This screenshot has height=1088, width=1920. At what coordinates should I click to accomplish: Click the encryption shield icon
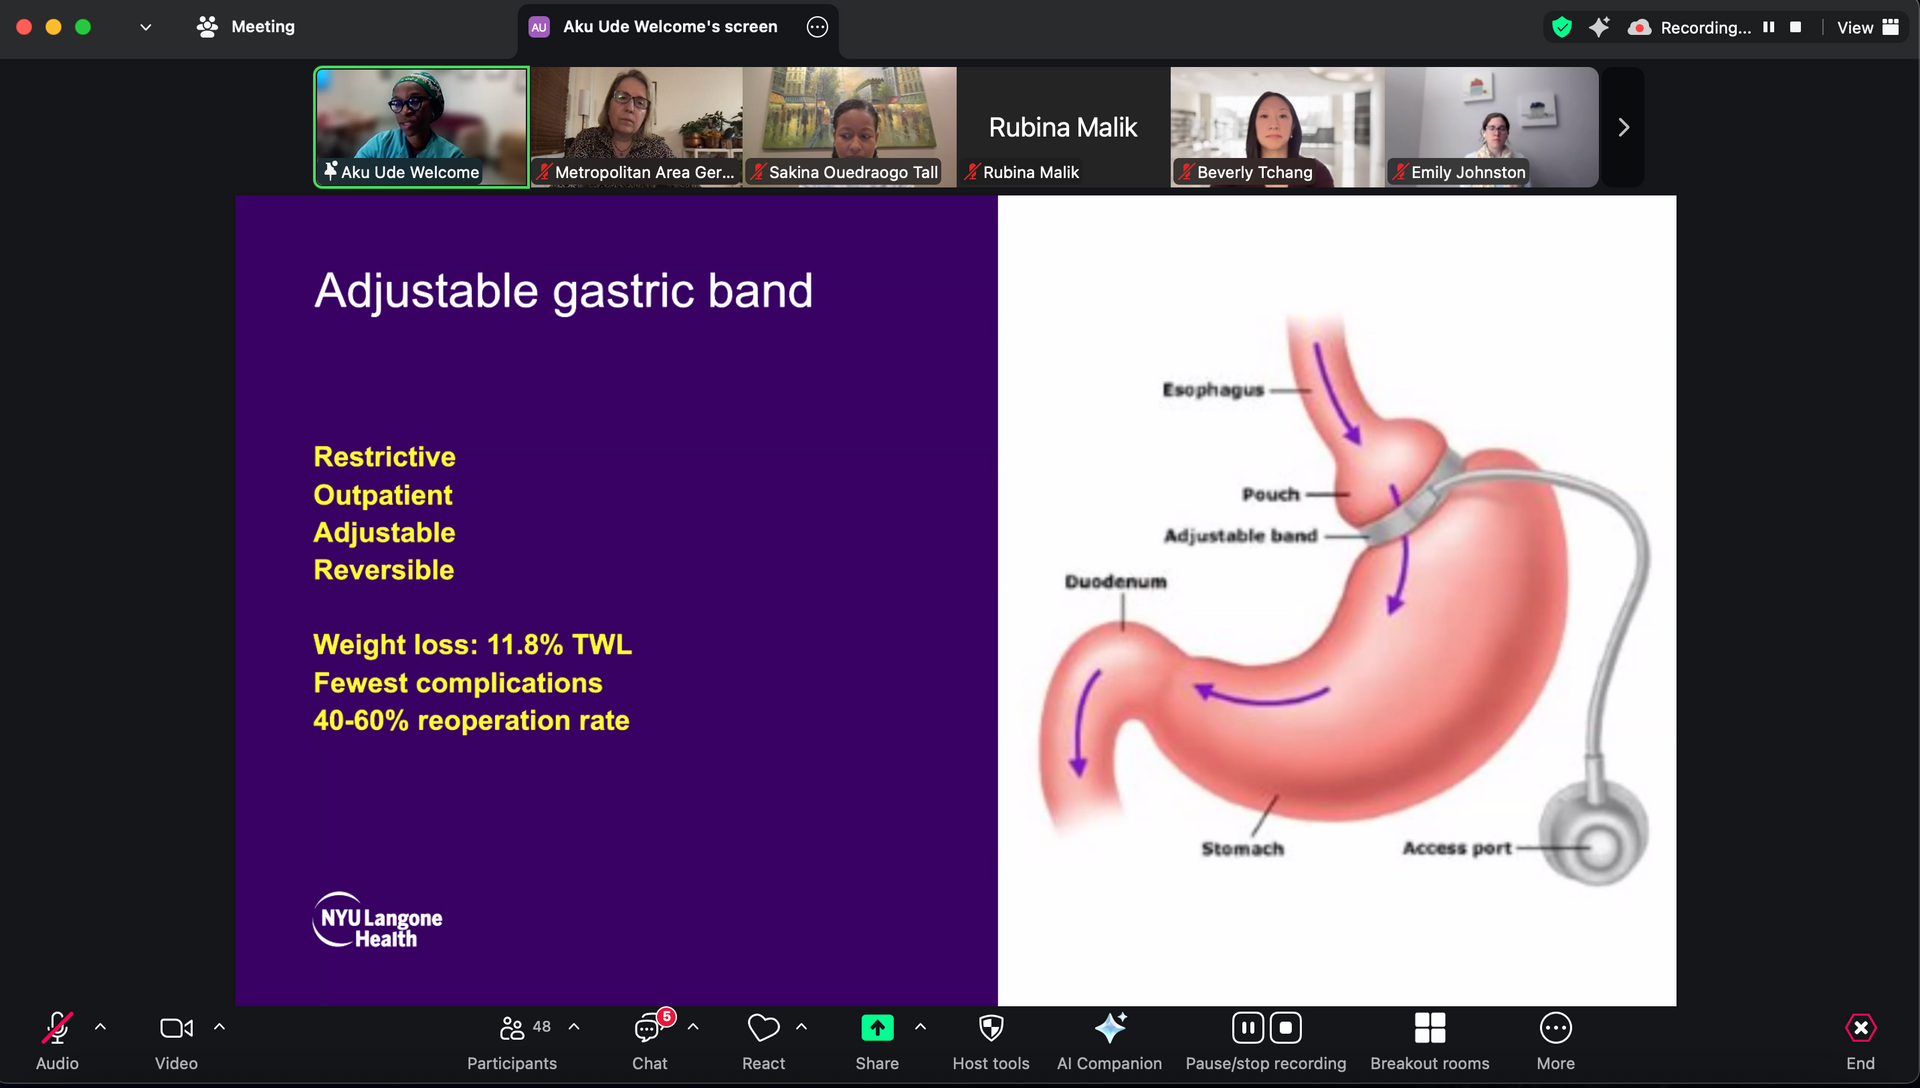[x=1561, y=27]
